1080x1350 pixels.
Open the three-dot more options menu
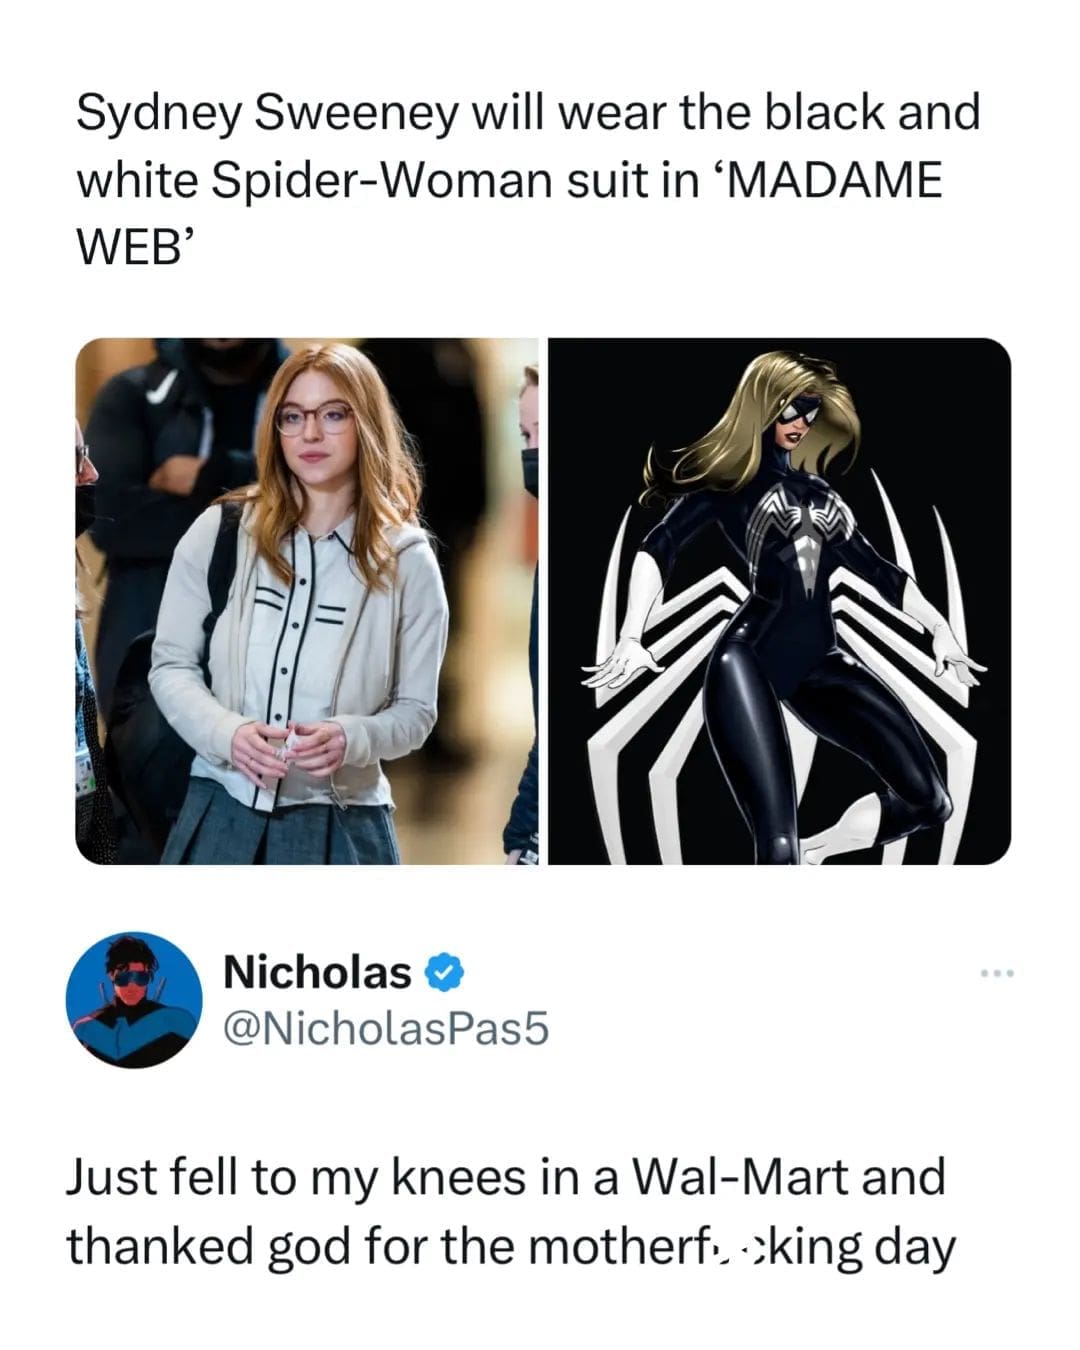(x=996, y=972)
